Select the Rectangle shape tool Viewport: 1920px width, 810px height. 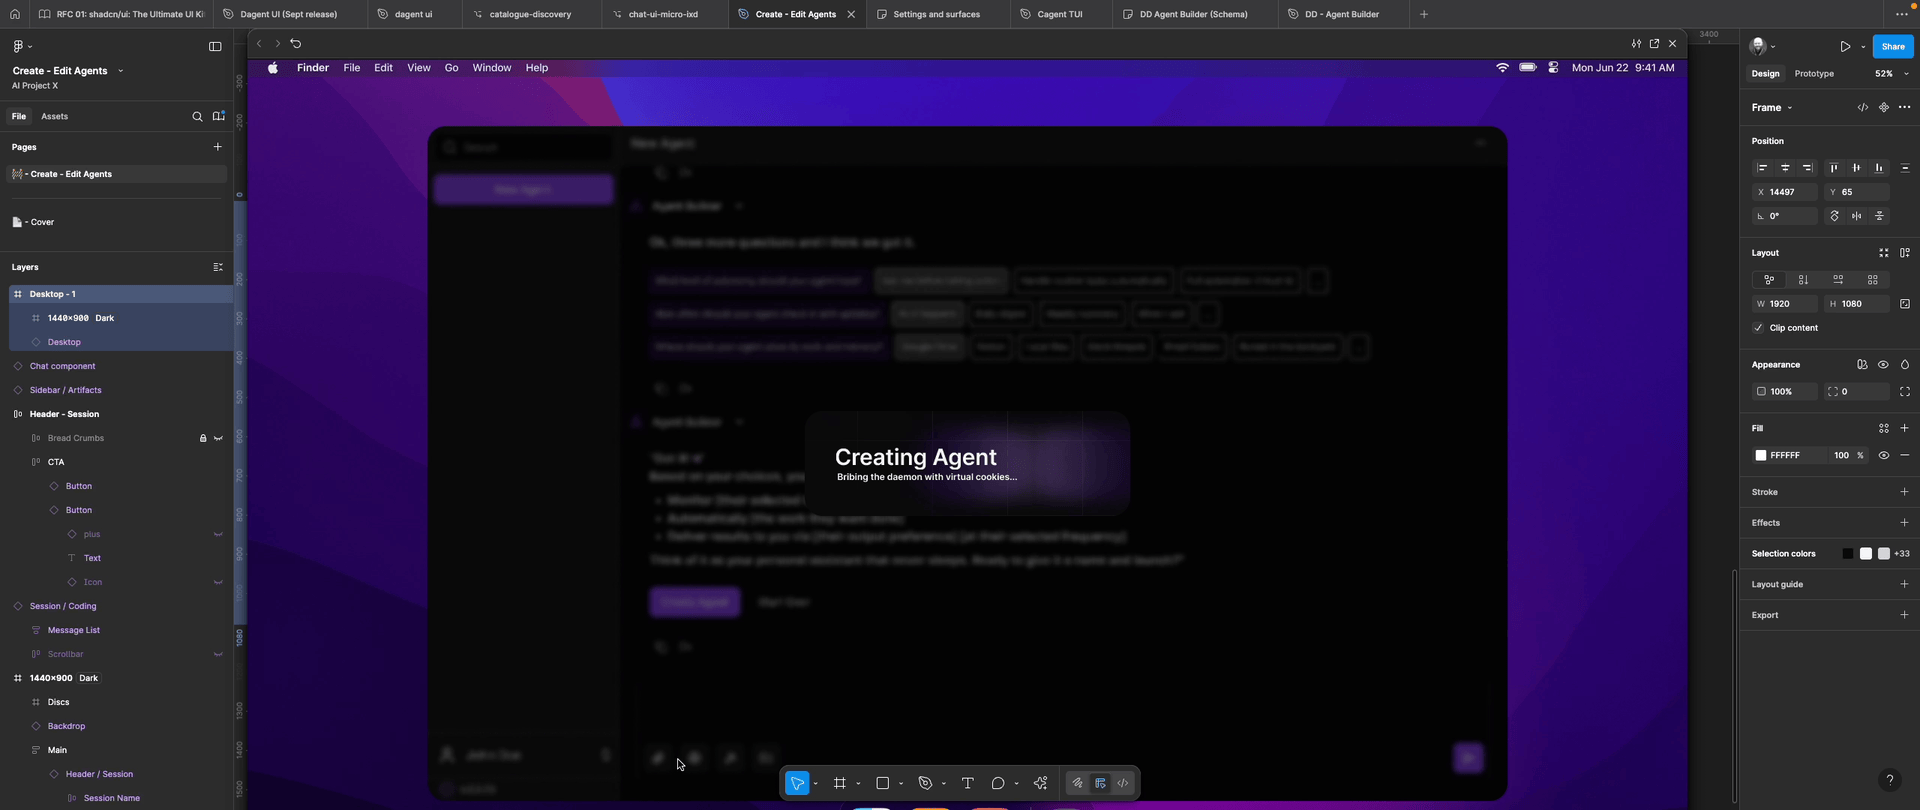point(883,783)
